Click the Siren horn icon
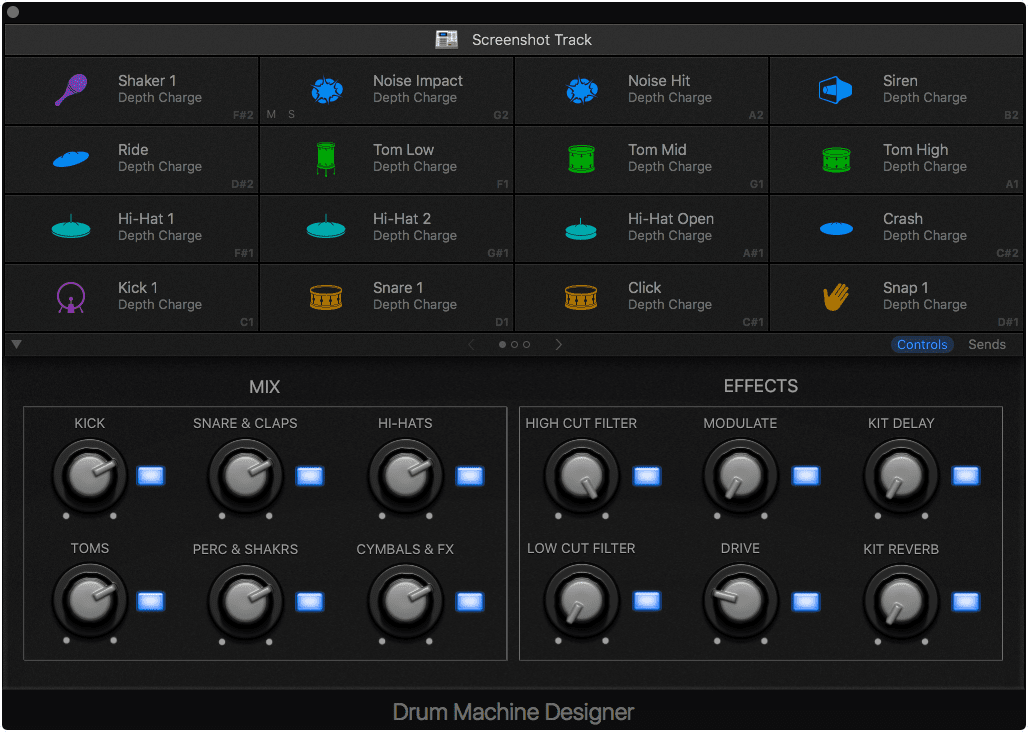Image resolution: width=1028 pixels, height=732 pixels. (836, 89)
